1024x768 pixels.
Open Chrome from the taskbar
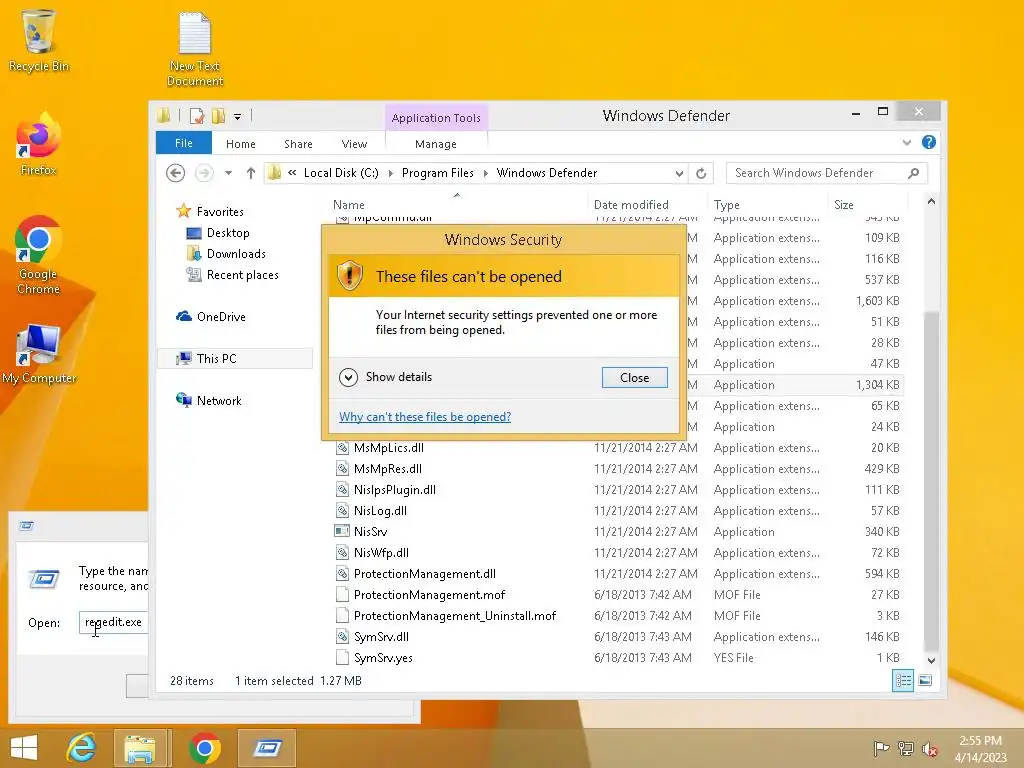pyautogui.click(x=204, y=748)
